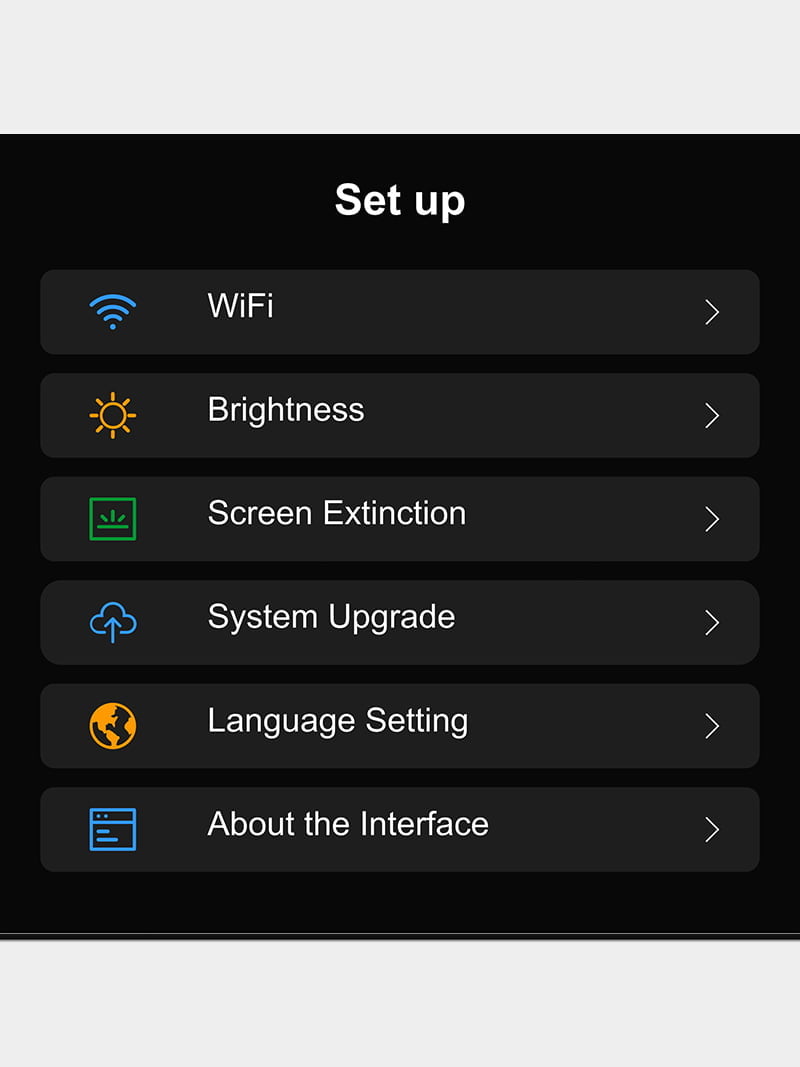Open System Upgrade using its chevron arrow

[x=712, y=623]
